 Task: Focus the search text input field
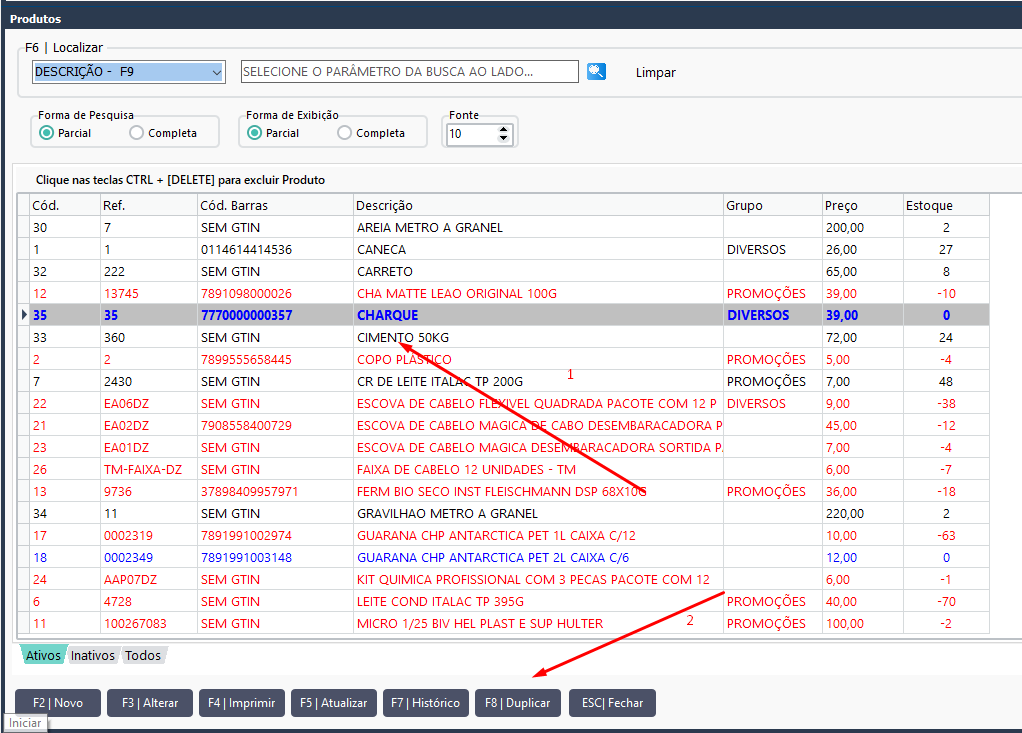[x=409, y=72]
